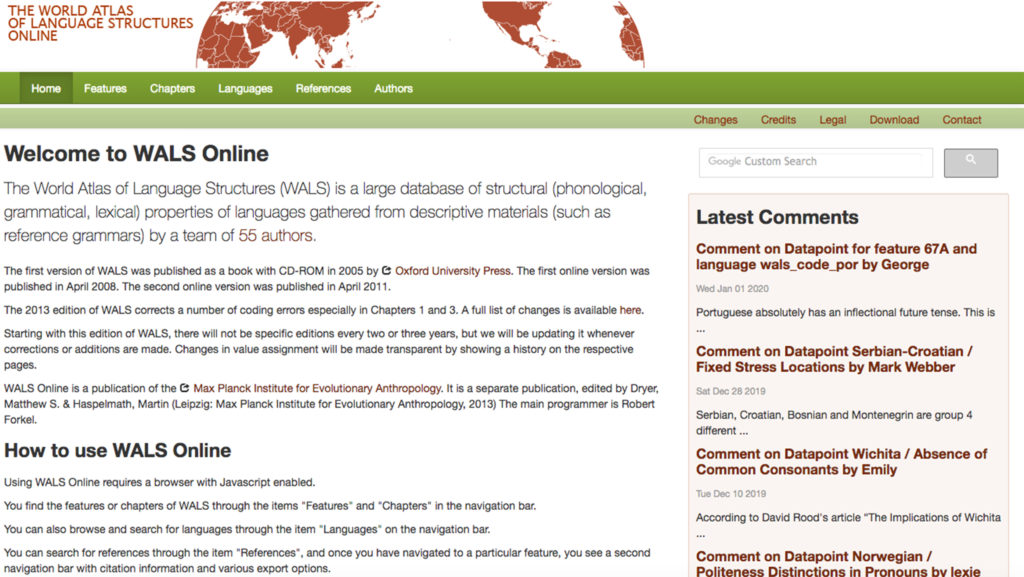Go to the Chapters page

coord(172,88)
